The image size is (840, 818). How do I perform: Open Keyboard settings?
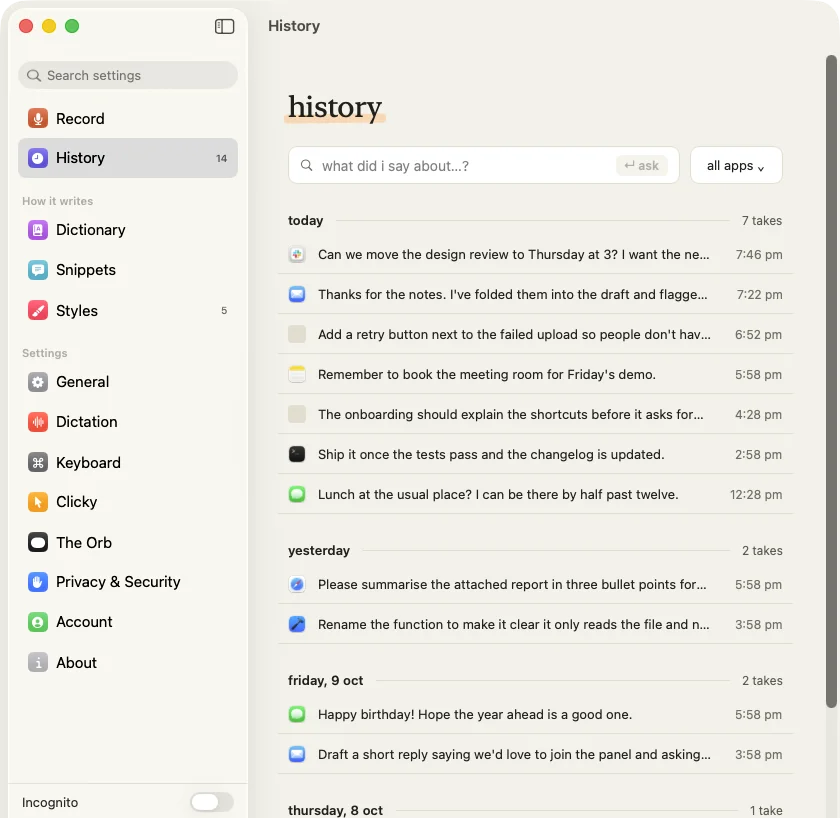point(128,462)
